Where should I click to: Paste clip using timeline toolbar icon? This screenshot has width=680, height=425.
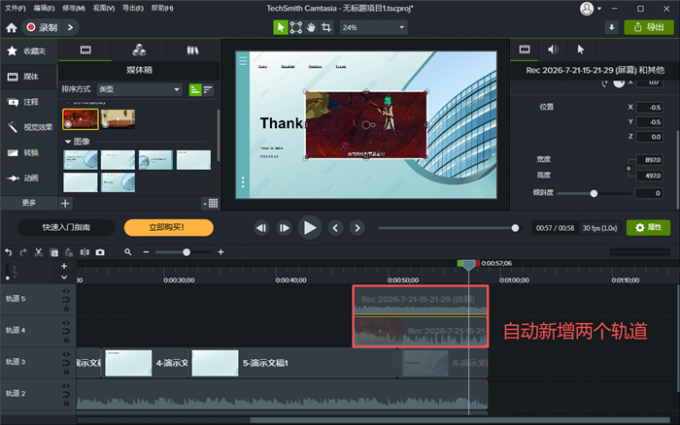click(x=69, y=252)
